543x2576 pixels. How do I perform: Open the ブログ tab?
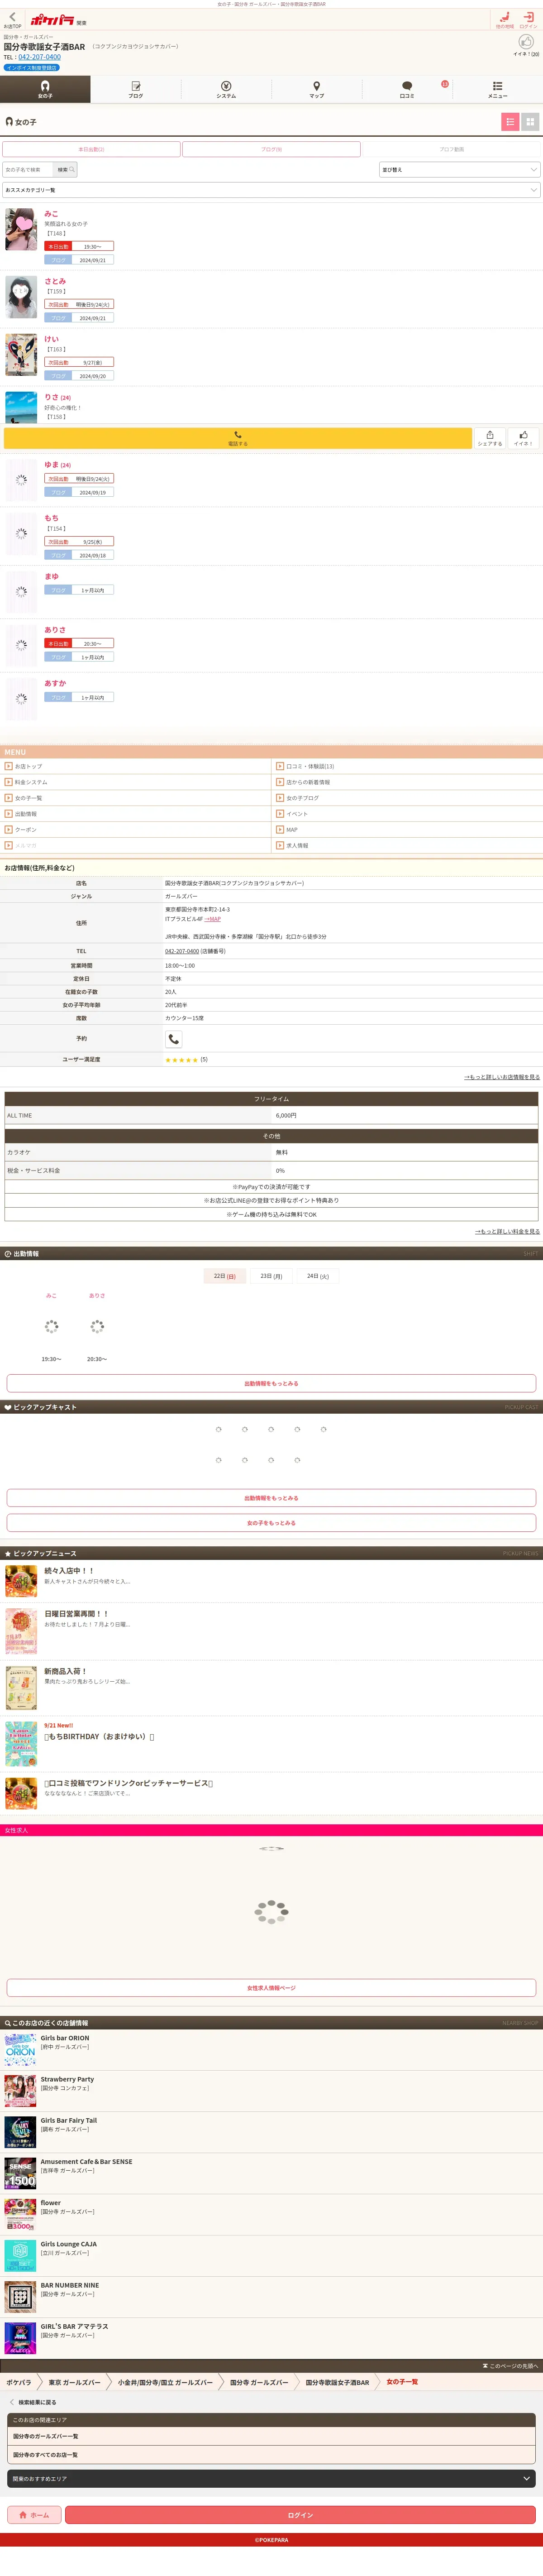tap(136, 89)
